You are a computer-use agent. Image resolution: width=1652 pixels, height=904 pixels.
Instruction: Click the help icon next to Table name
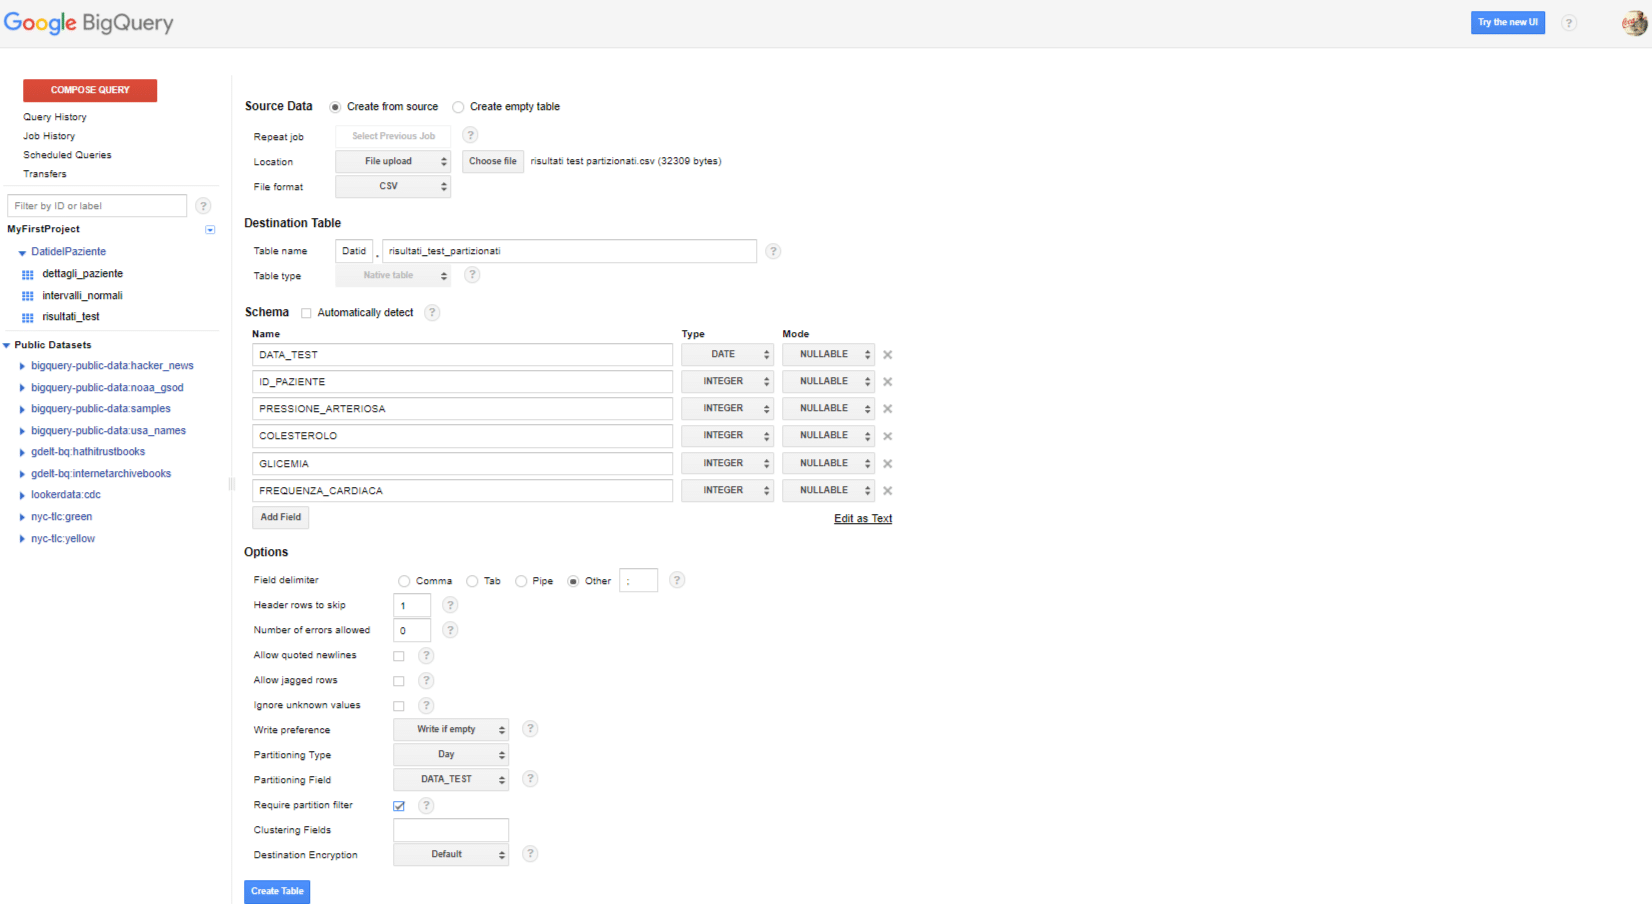point(773,251)
